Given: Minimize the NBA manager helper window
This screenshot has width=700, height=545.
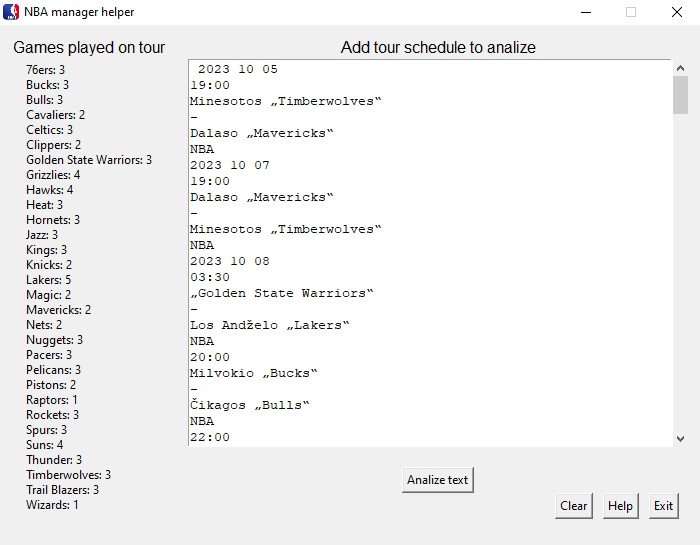Looking at the screenshot, I should tap(586, 12).
